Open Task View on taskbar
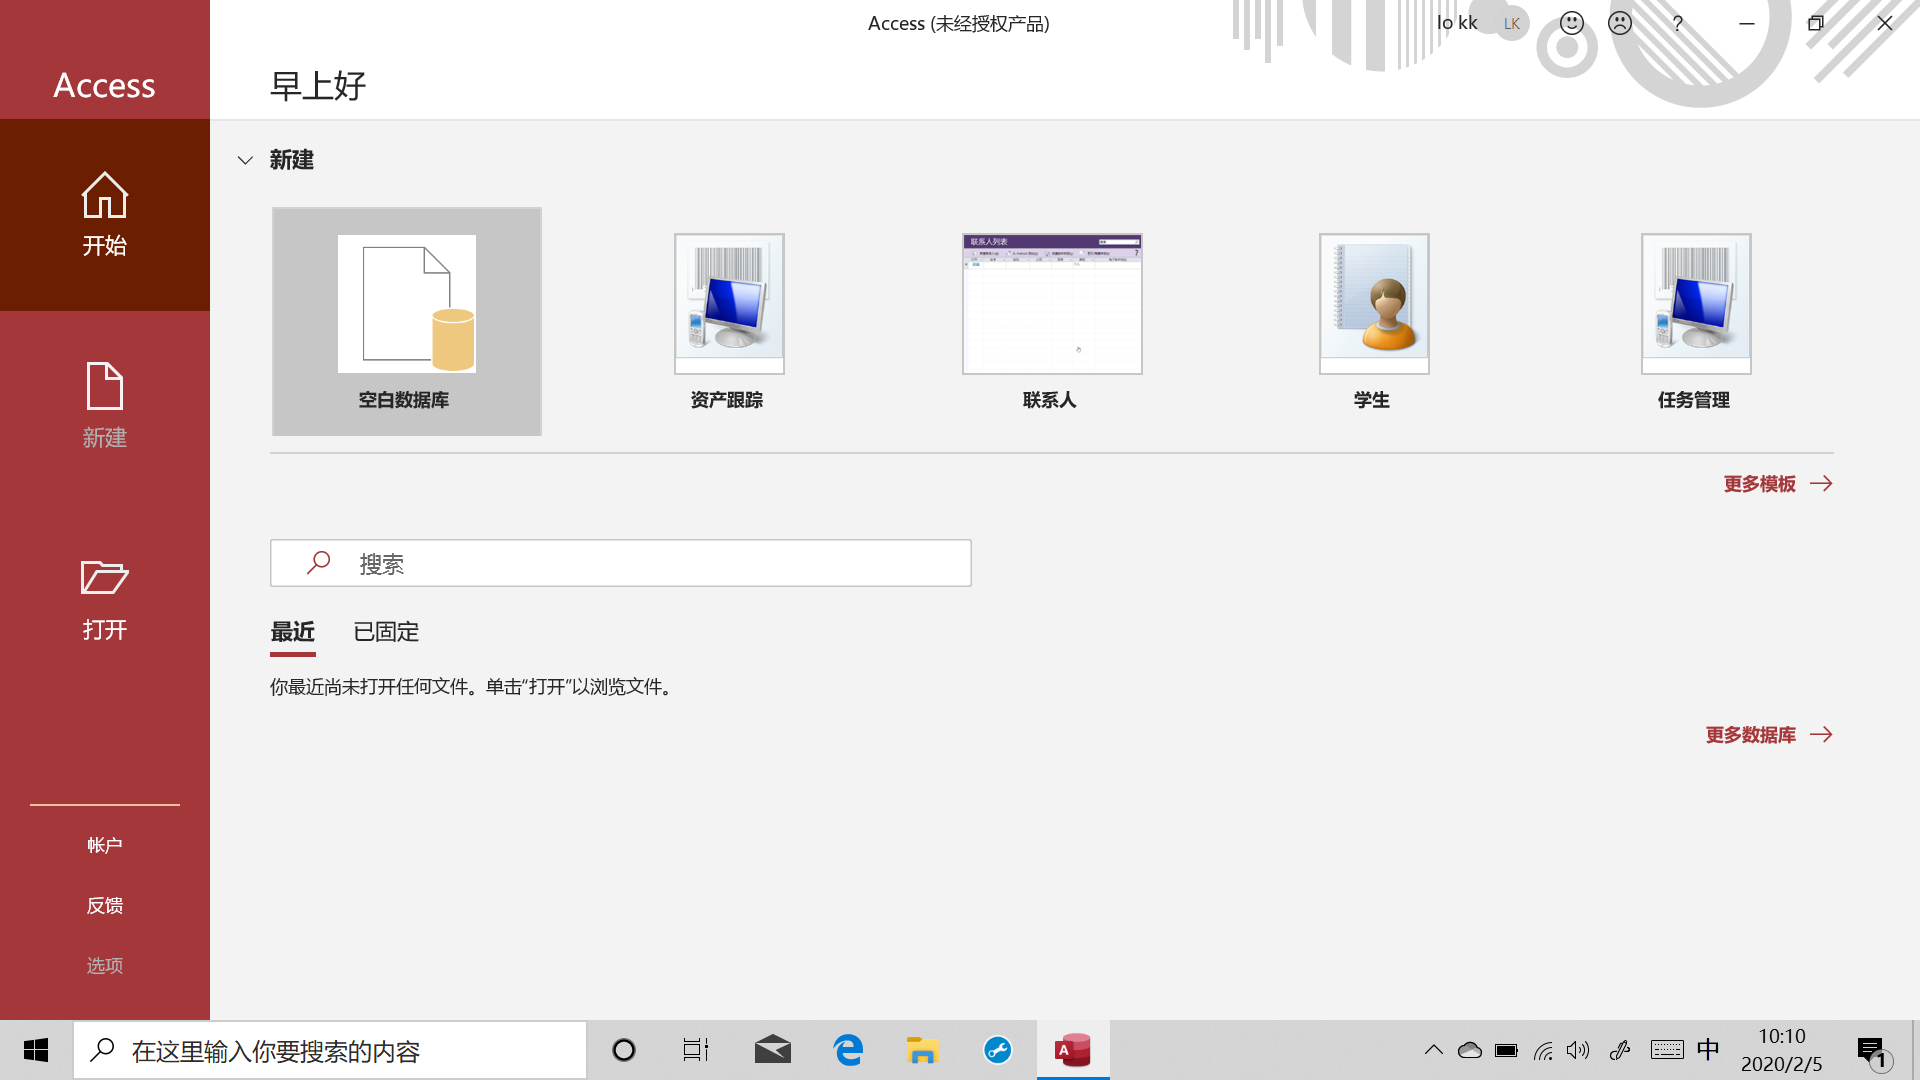 click(x=696, y=1050)
